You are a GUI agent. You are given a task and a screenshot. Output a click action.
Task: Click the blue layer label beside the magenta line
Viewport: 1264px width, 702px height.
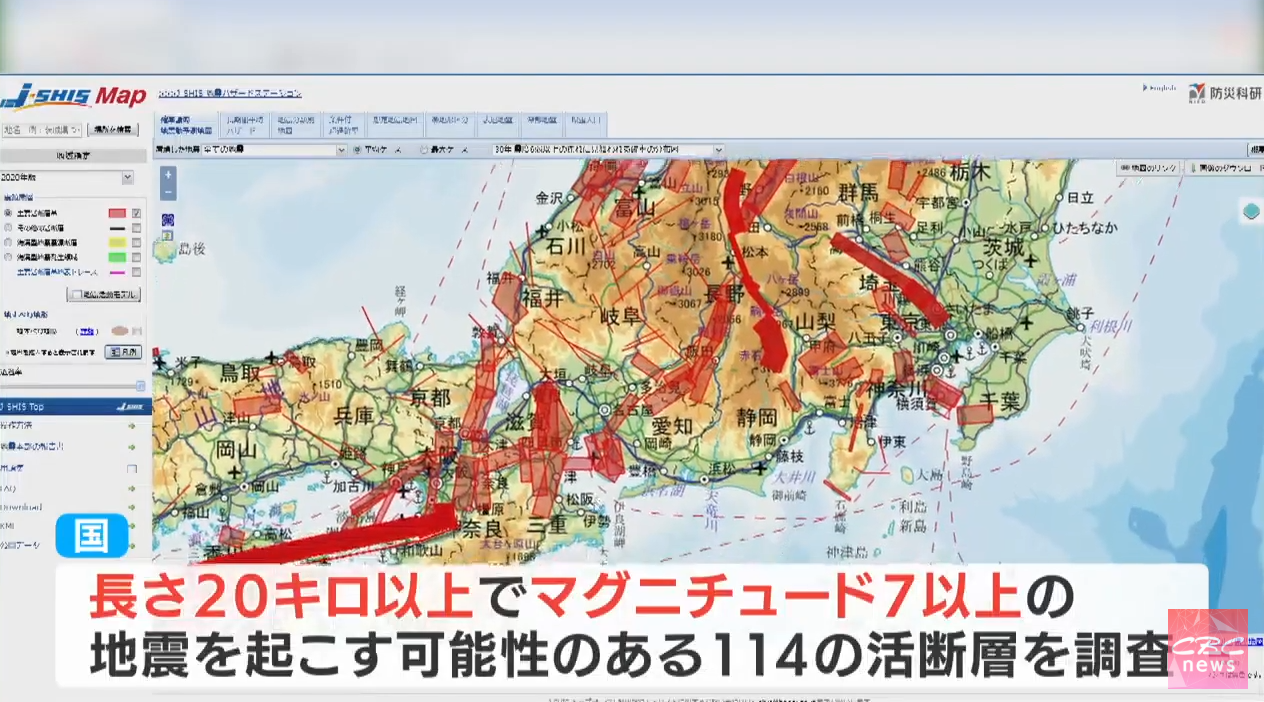point(57,272)
